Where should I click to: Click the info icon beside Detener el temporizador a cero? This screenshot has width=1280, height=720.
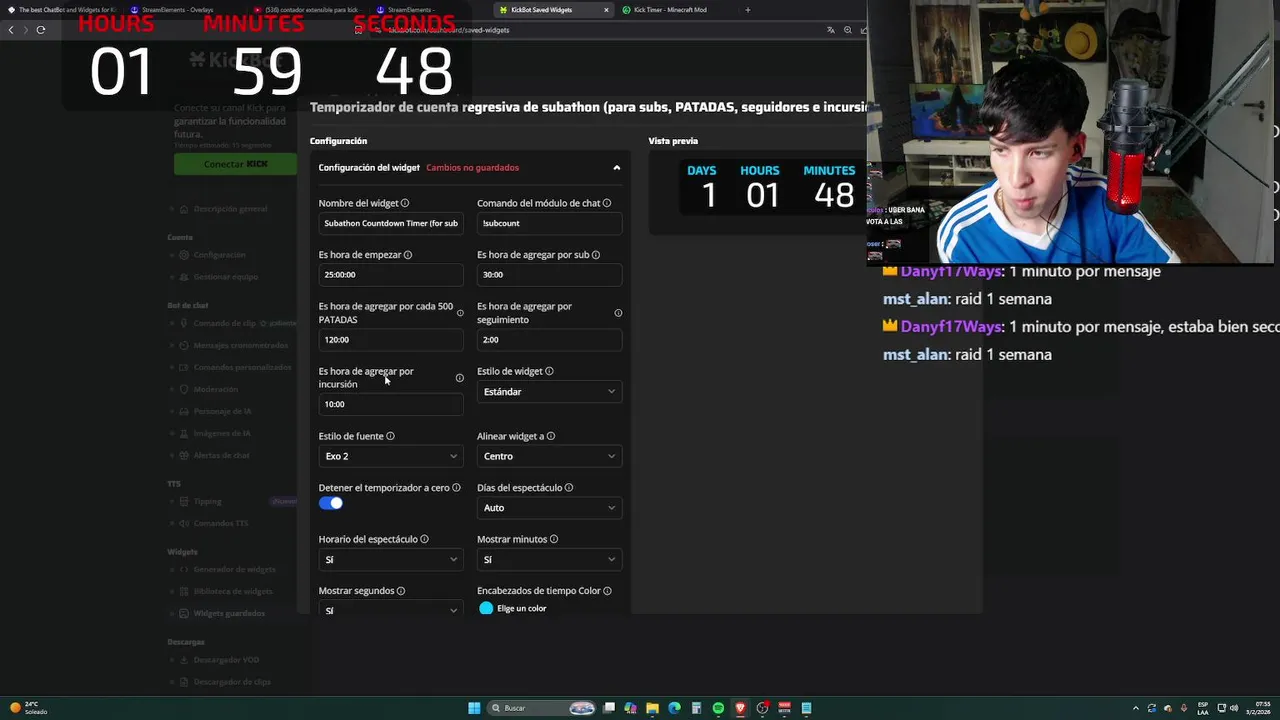point(456,488)
